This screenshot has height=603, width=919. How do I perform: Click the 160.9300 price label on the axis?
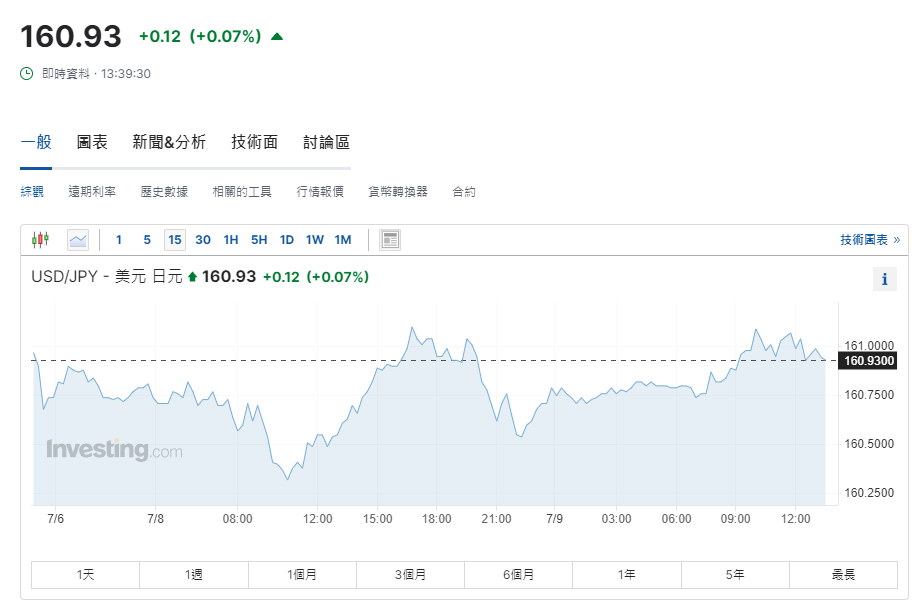869,362
